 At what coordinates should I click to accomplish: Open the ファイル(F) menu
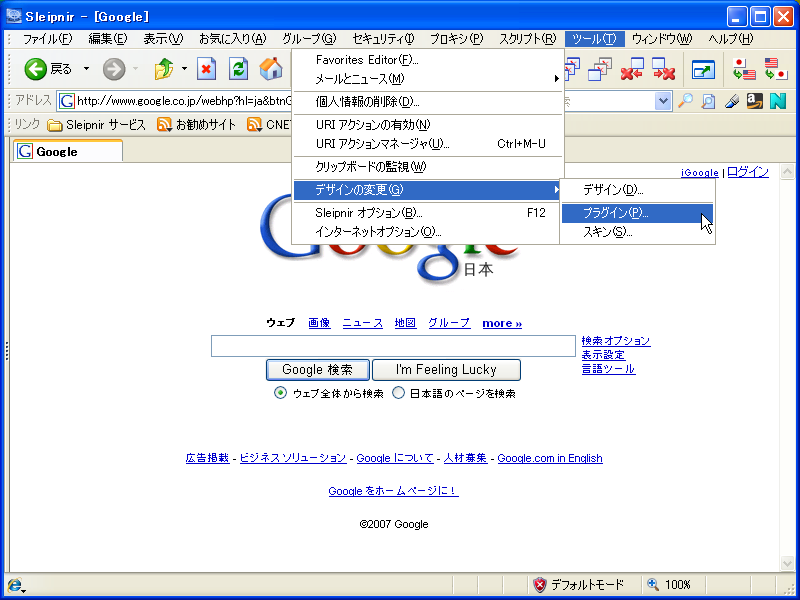click(47, 39)
